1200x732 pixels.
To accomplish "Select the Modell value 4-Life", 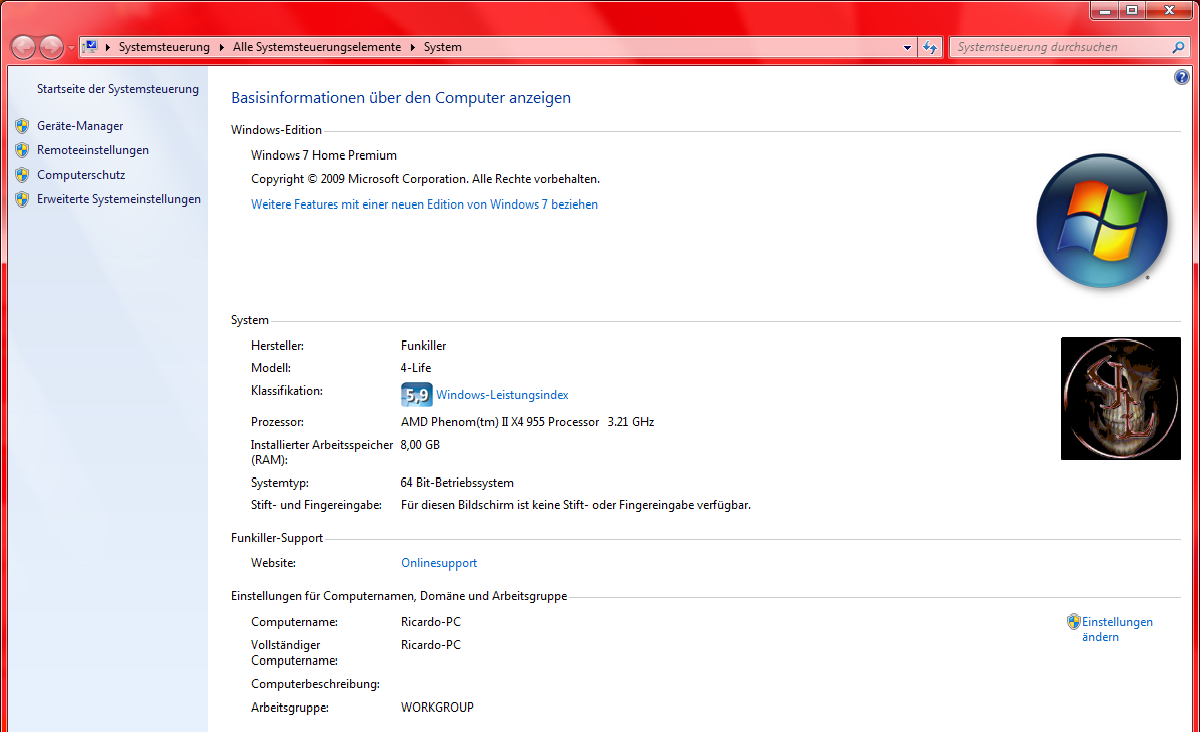I will [x=416, y=368].
